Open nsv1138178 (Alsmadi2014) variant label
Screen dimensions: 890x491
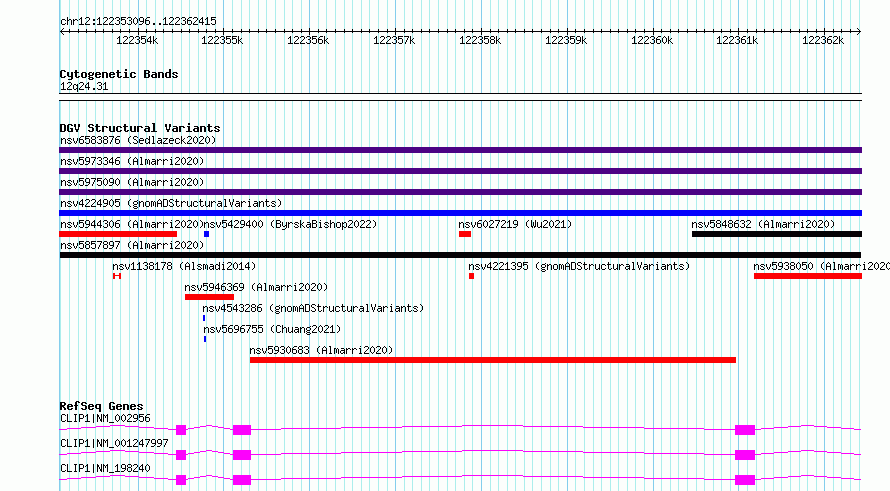[184, 266]
